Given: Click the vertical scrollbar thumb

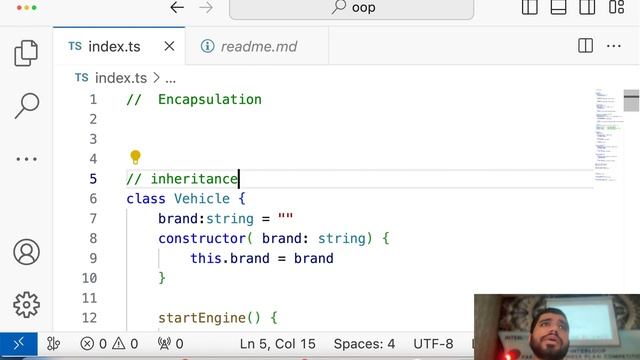Looking at the screenshot, I should 631,100.
